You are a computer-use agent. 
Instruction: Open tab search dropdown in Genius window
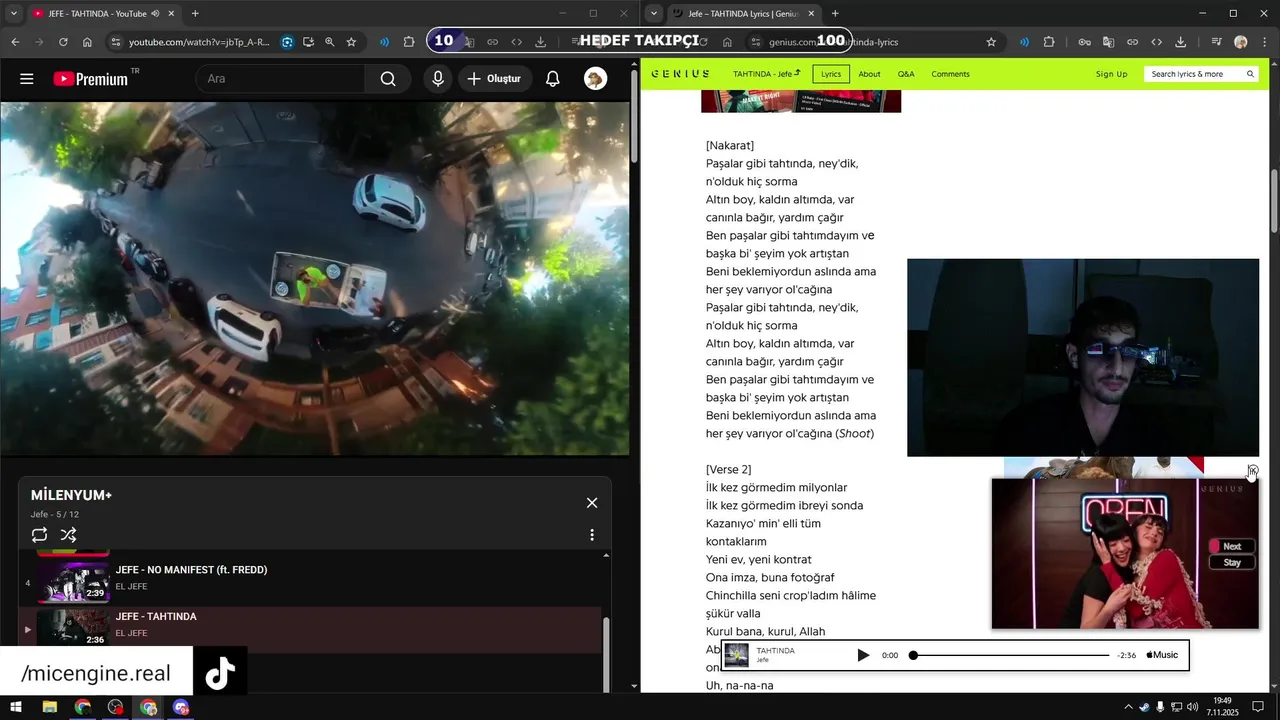(x=653, y=14)
